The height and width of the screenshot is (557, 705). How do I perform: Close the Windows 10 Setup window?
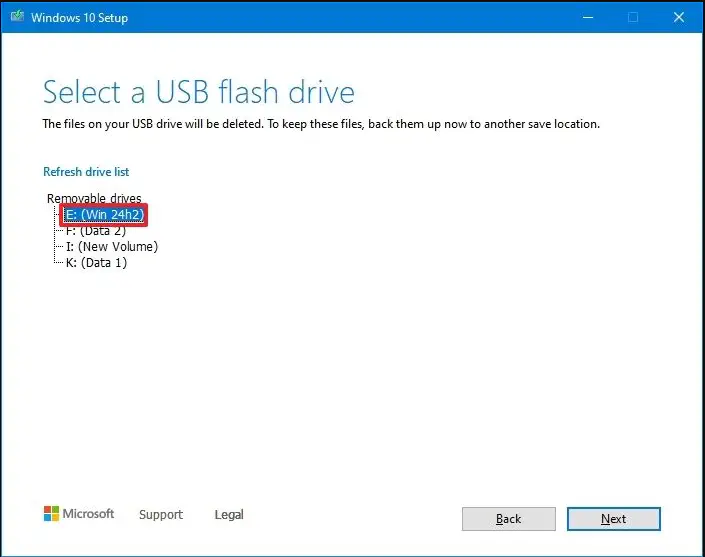(x=678, y=18)
